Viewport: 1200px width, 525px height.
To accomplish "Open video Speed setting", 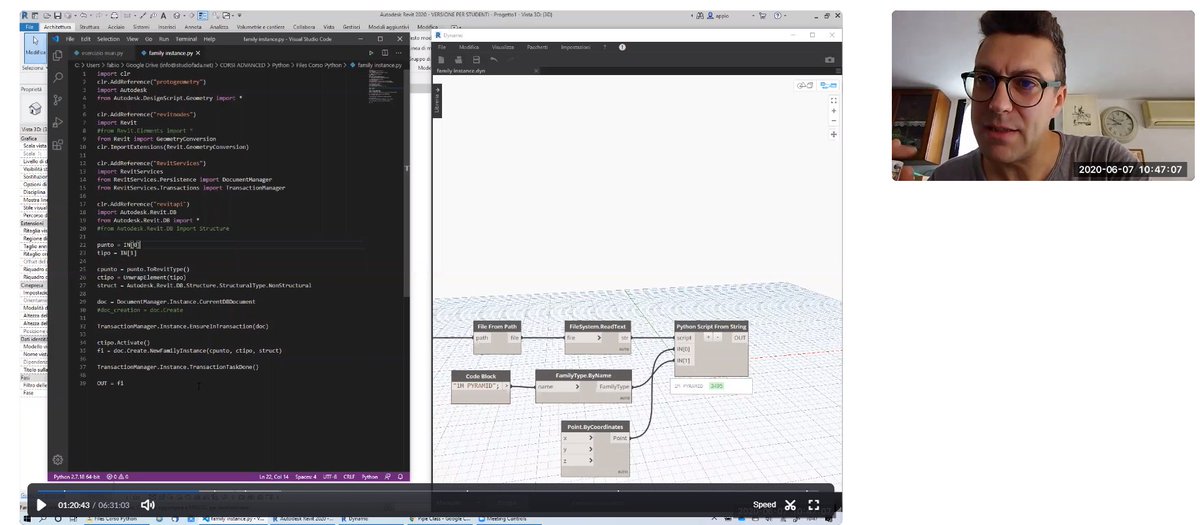I will tap(764, 505).
